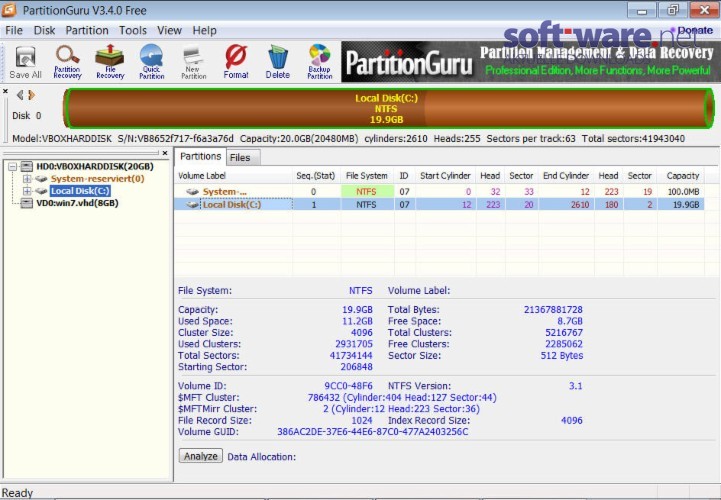Go to the previous disk with the left arrow
The image size is (721, 500).
click(20, 95)
